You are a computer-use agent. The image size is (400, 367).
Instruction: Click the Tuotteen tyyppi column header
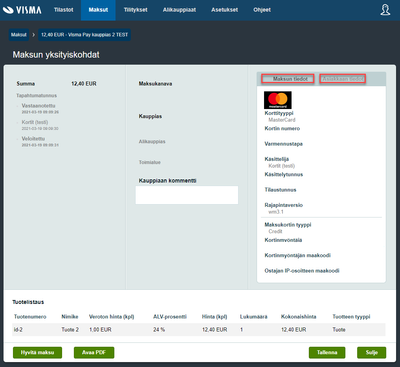(x=351, y=317)
